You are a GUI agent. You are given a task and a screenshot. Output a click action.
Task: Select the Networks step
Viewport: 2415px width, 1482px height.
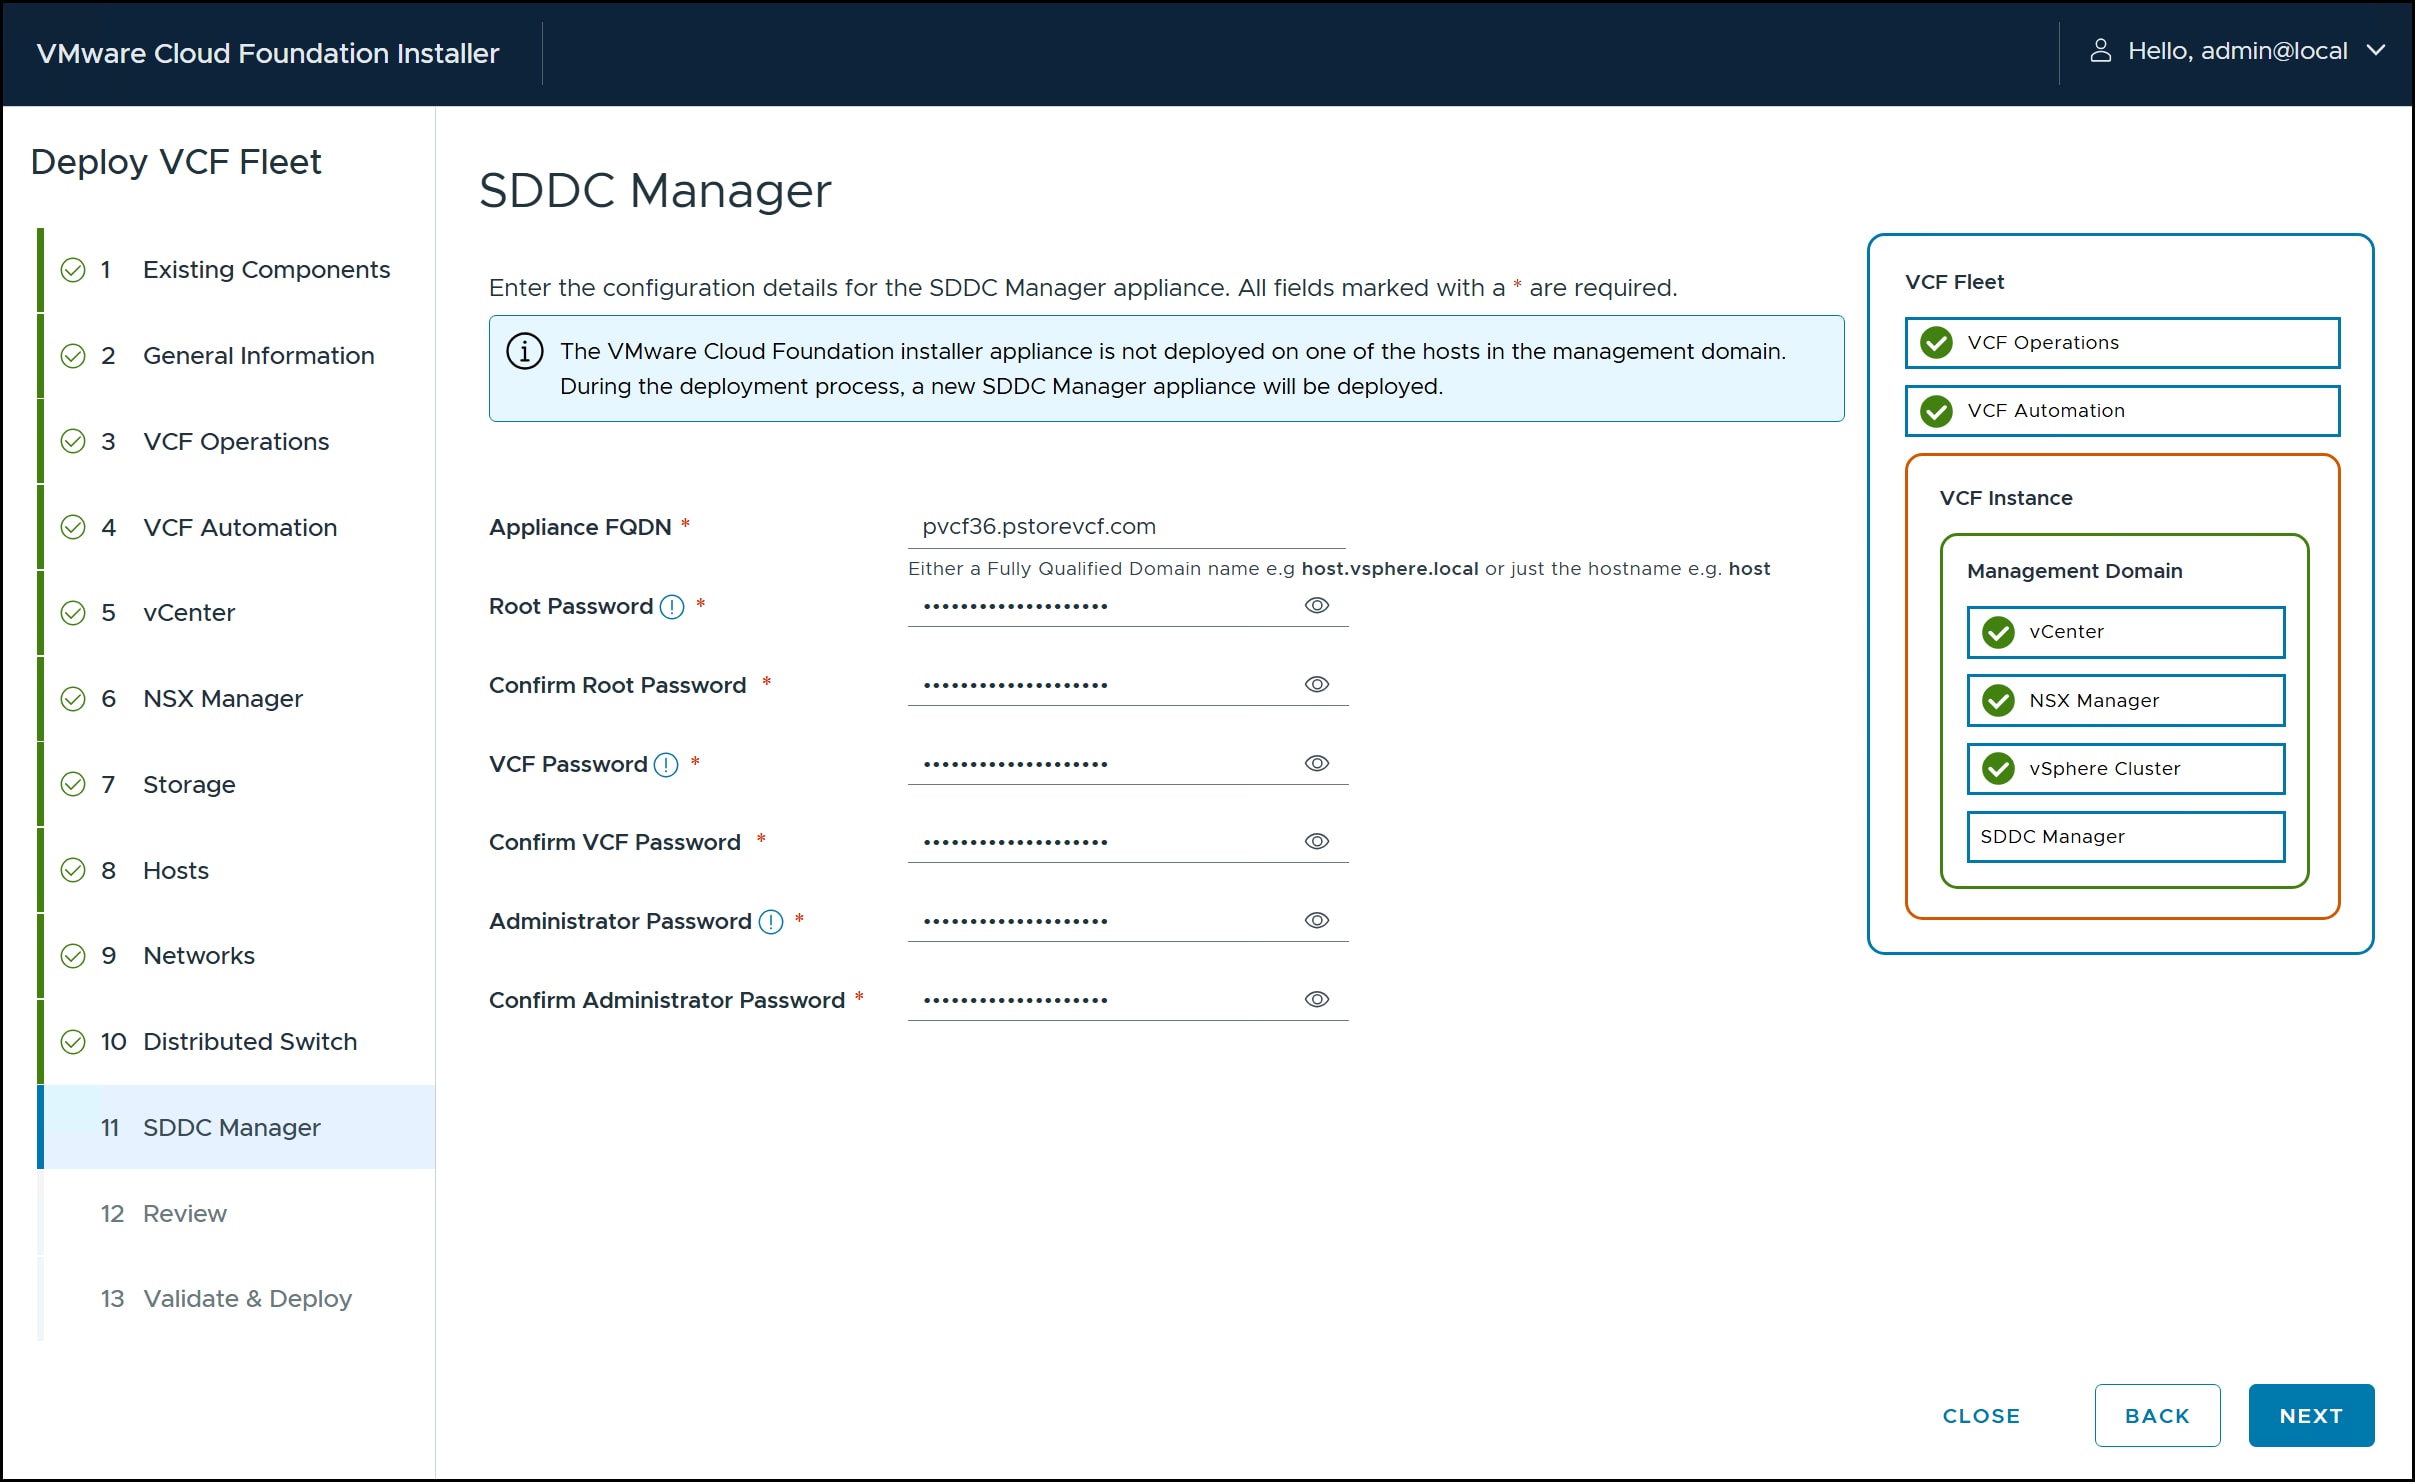(238, 956)
